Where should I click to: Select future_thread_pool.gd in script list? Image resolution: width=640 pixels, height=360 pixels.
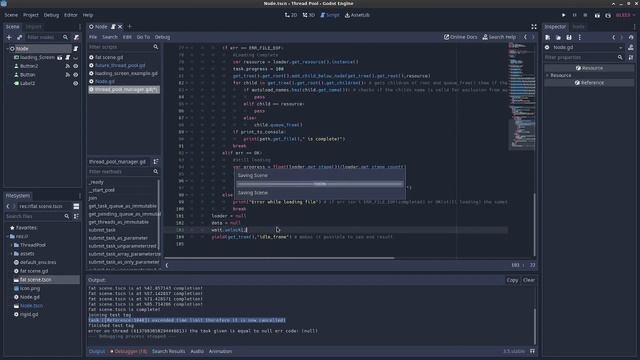[x=120, y=65]
